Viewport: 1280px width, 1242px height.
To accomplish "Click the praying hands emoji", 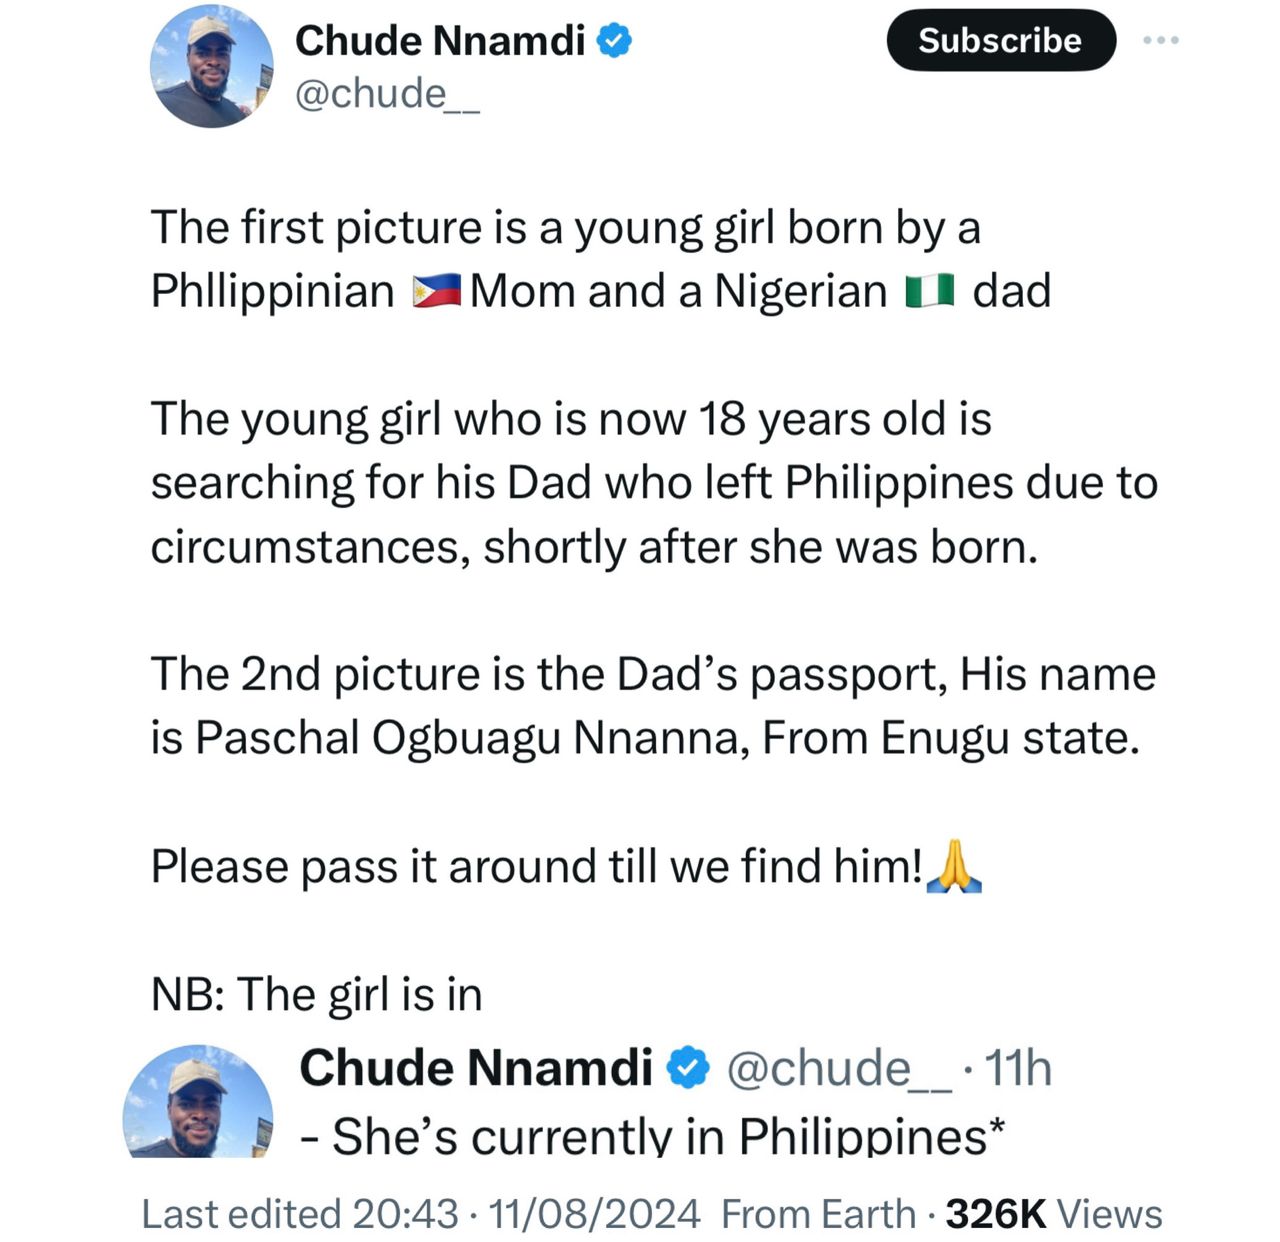I will [x=954, y=866].
